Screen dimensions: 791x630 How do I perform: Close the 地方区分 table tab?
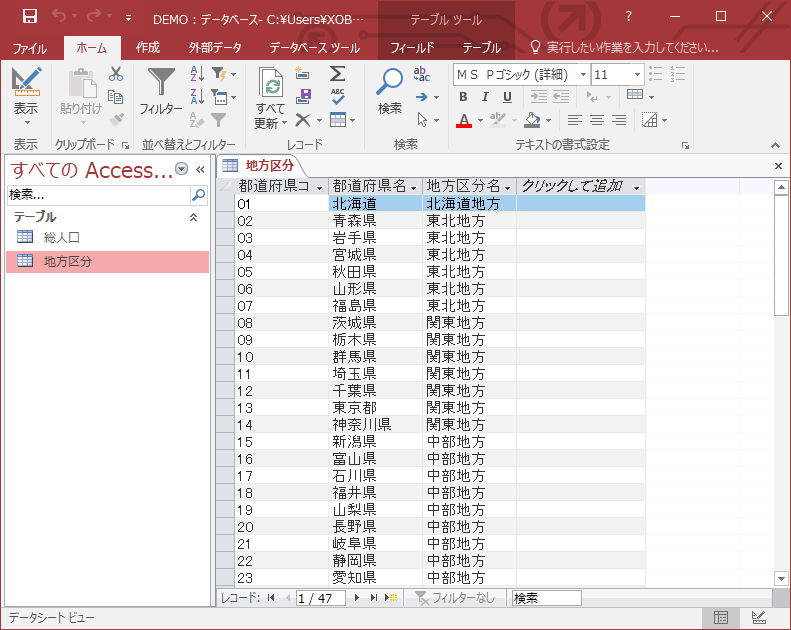(778, 166)
